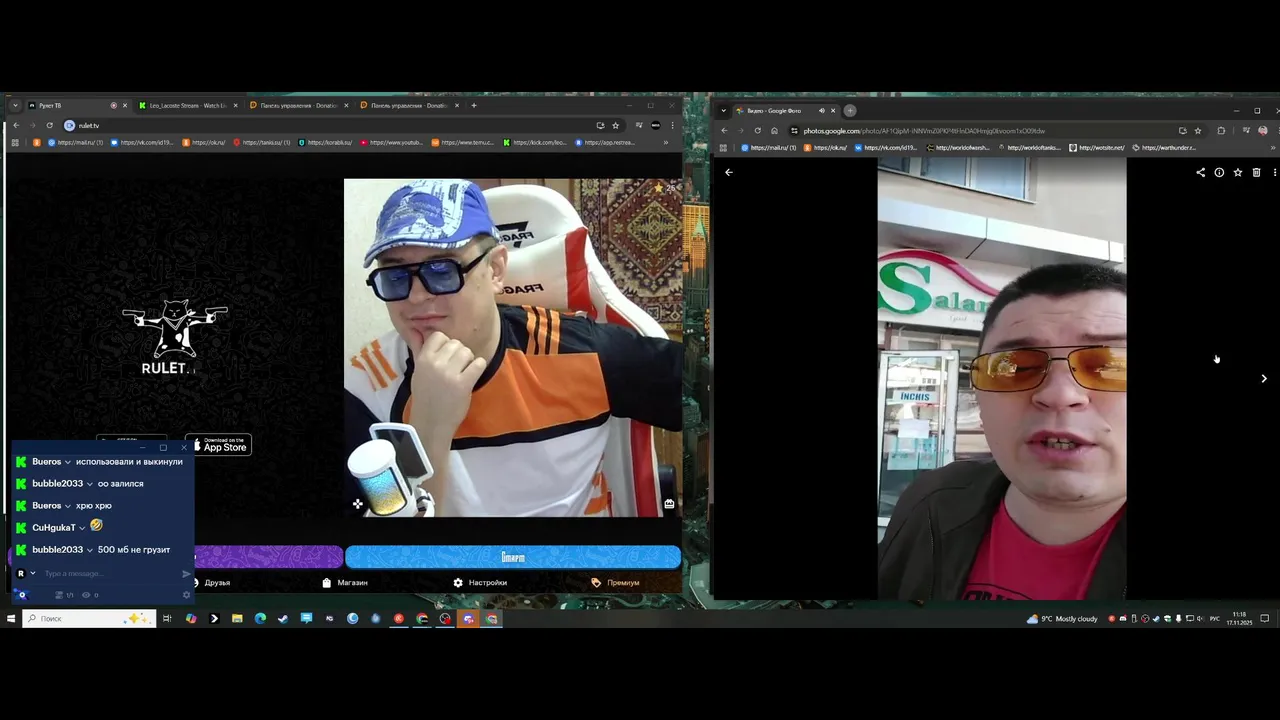Viewport: 1280px width, 720px height.
Task: Mute audio on Google Фото tab
Action: (822, 110)
